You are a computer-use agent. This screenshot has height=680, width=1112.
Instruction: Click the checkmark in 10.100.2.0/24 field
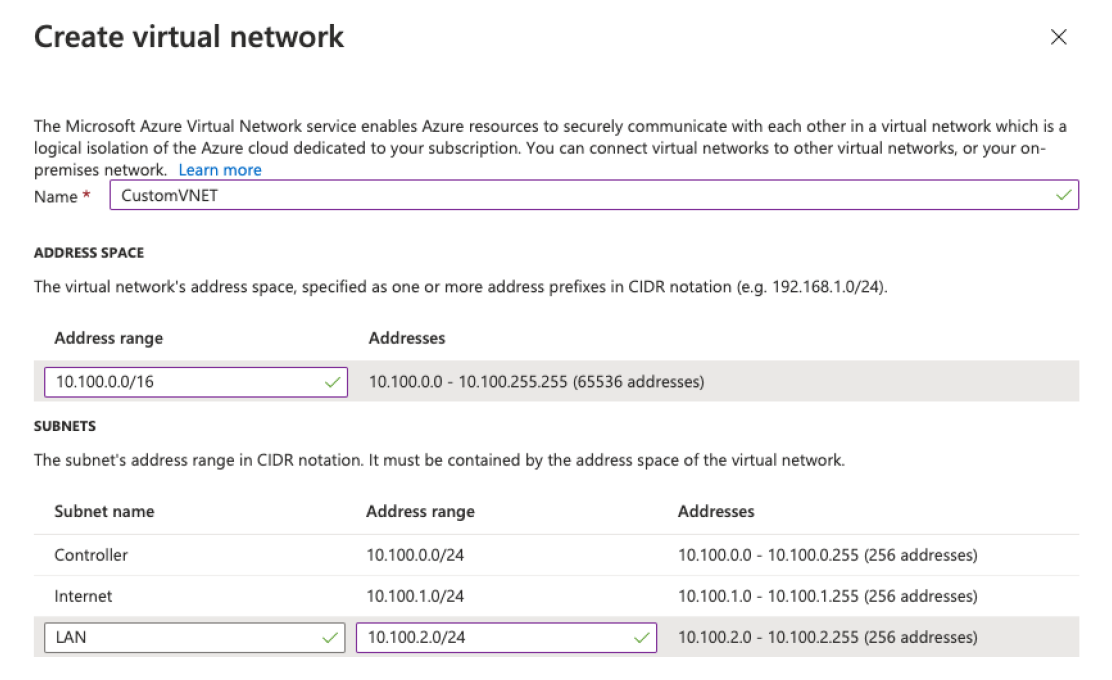(641, 637)
